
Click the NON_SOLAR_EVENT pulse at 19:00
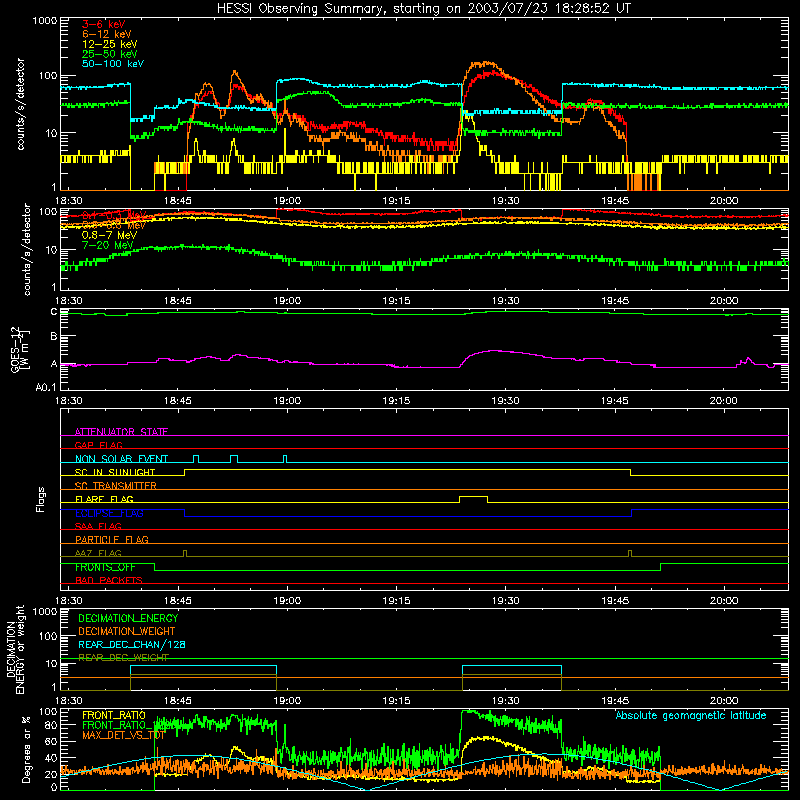pyautogui.click(x=285, y=459)
